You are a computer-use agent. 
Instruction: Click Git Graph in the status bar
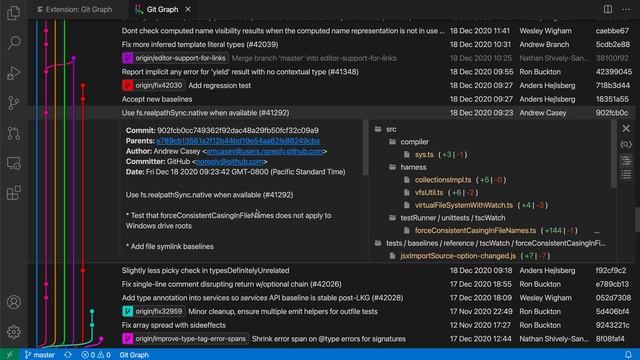point(134,355)
